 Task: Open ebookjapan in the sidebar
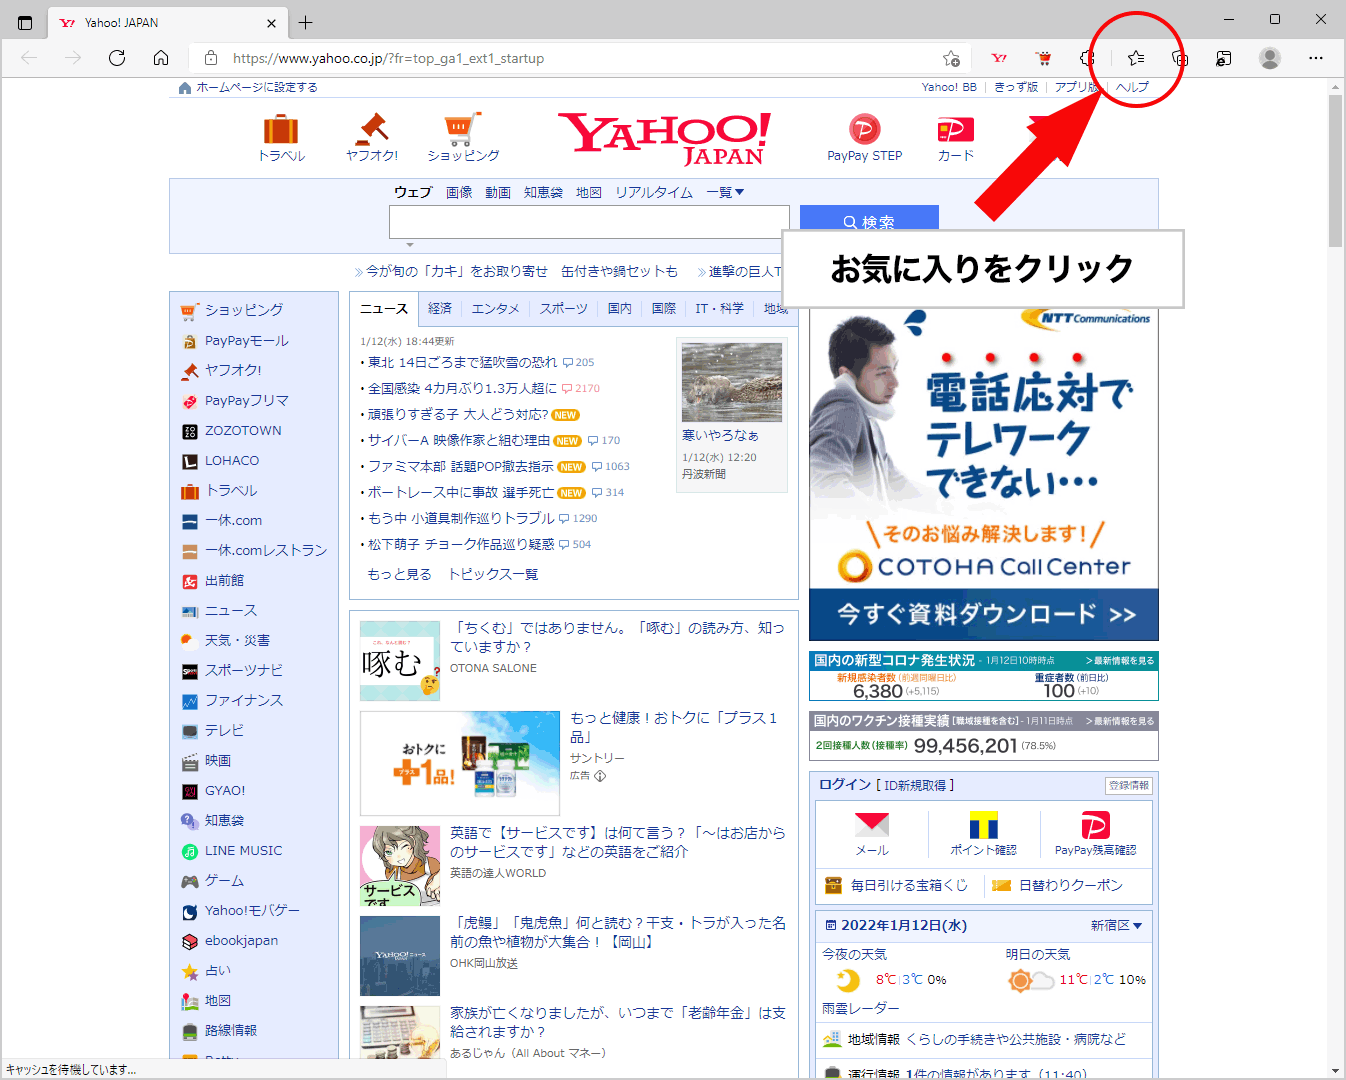coord(241,940)
